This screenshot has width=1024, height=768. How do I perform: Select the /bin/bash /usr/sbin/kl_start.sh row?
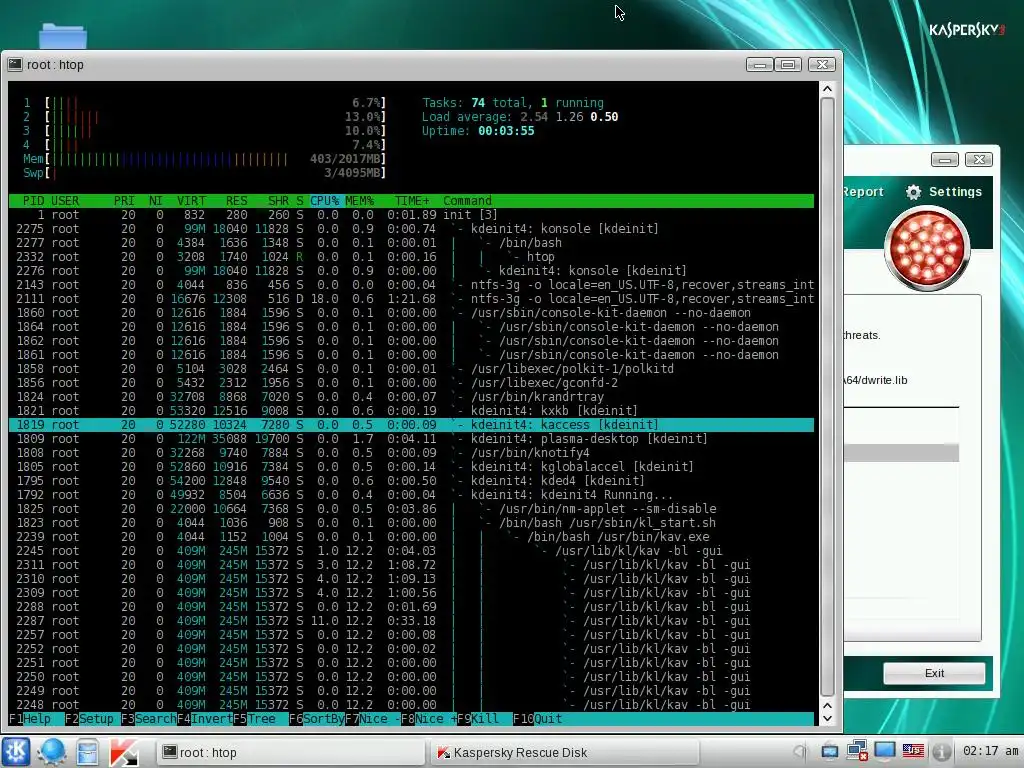click(x=411, y=522)
